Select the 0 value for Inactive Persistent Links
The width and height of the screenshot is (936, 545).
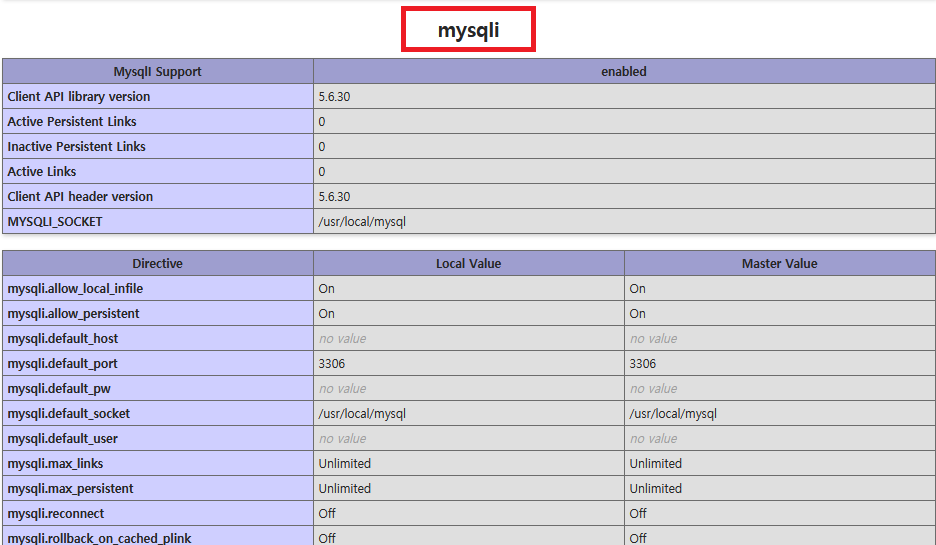[x=322, y=147]
